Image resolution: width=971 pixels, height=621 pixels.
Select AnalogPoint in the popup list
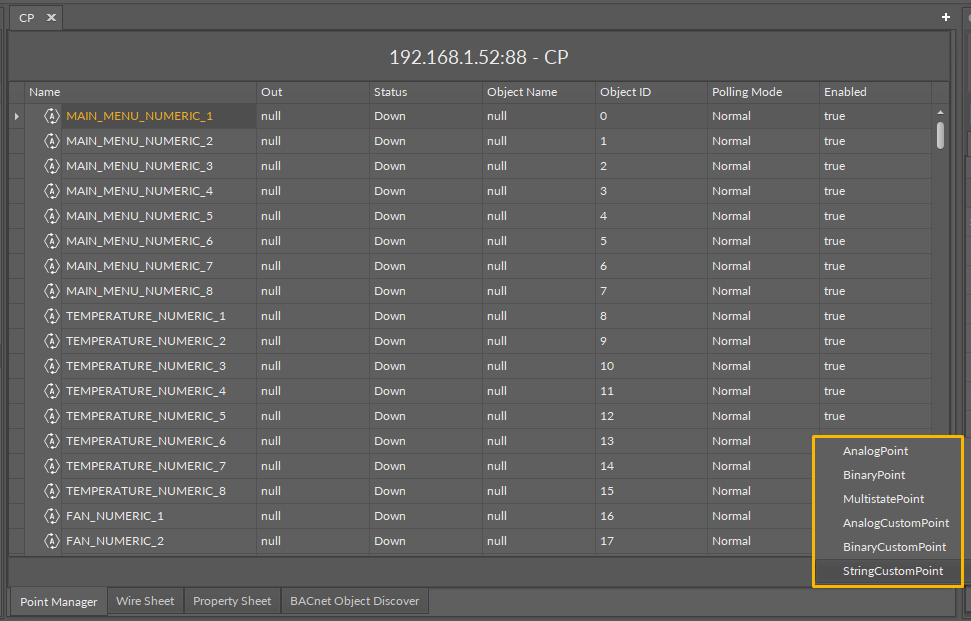click(875, 451)
